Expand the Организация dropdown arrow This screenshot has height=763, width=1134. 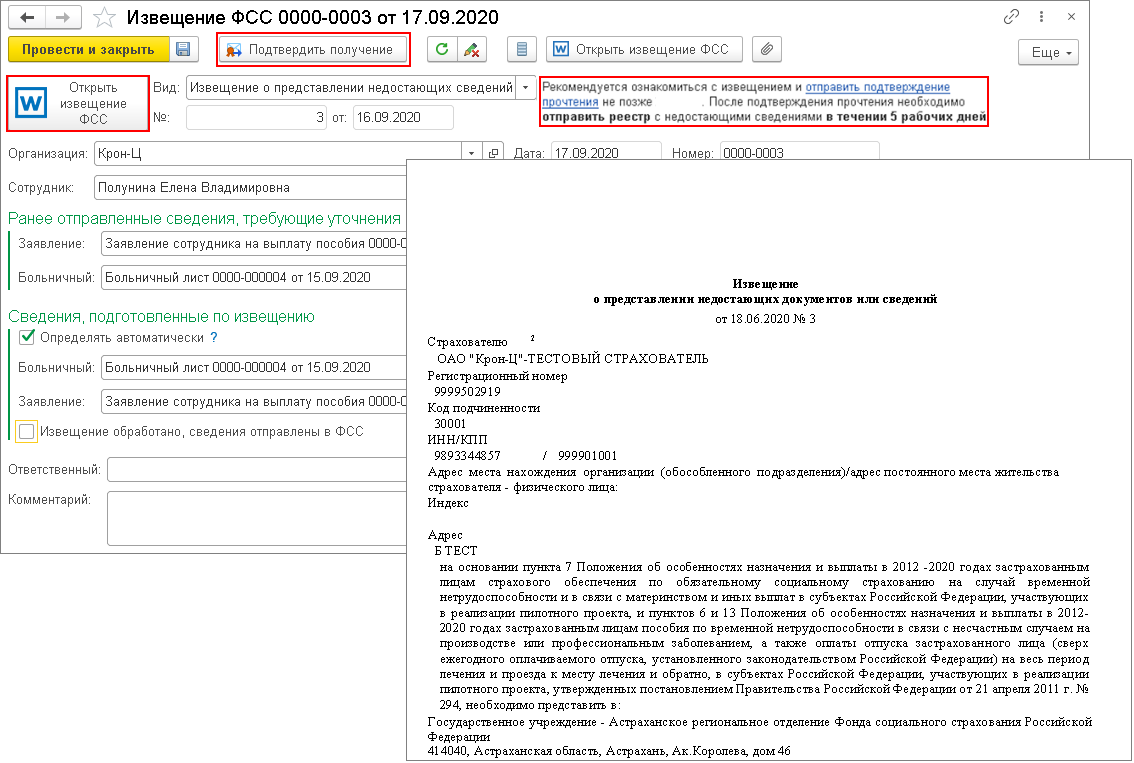(x=472, y=153)
